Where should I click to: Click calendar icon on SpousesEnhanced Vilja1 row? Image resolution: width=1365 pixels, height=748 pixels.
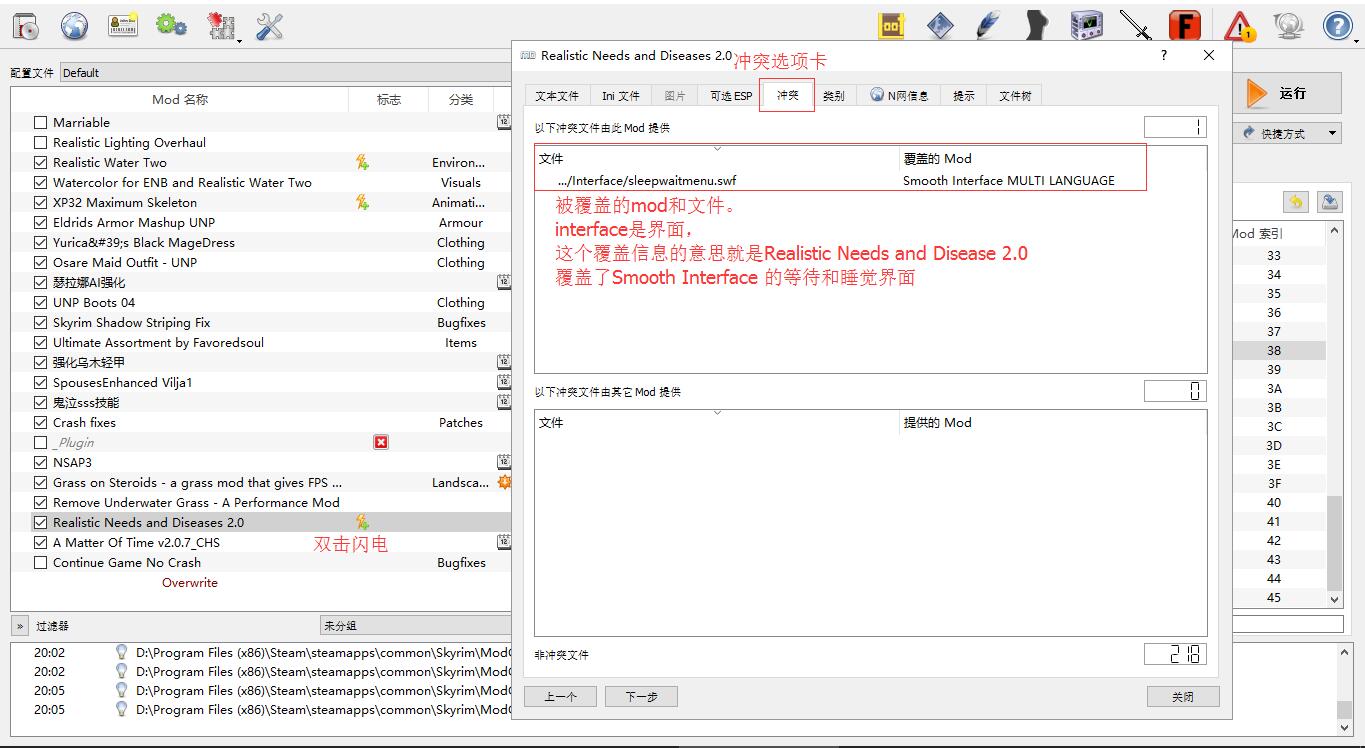click(x=504, y=382)
